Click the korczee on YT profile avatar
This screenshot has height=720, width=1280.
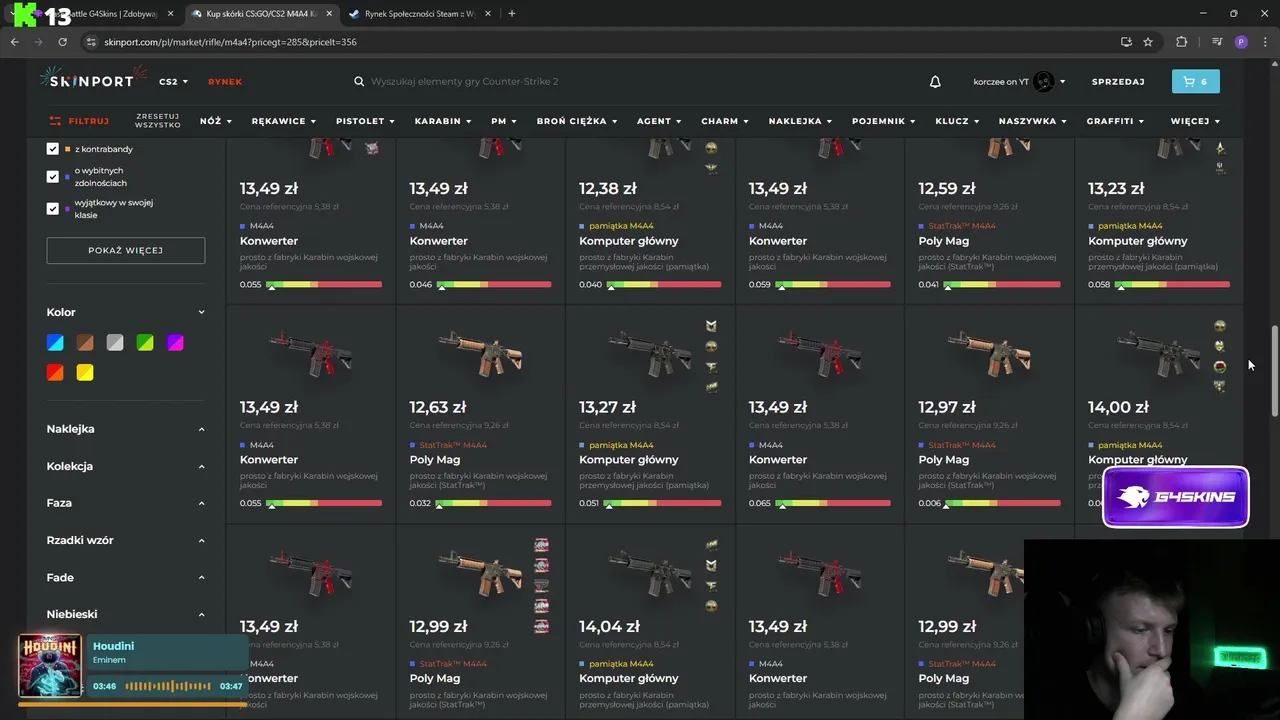pyautogui.click(x=1043, y=82)
